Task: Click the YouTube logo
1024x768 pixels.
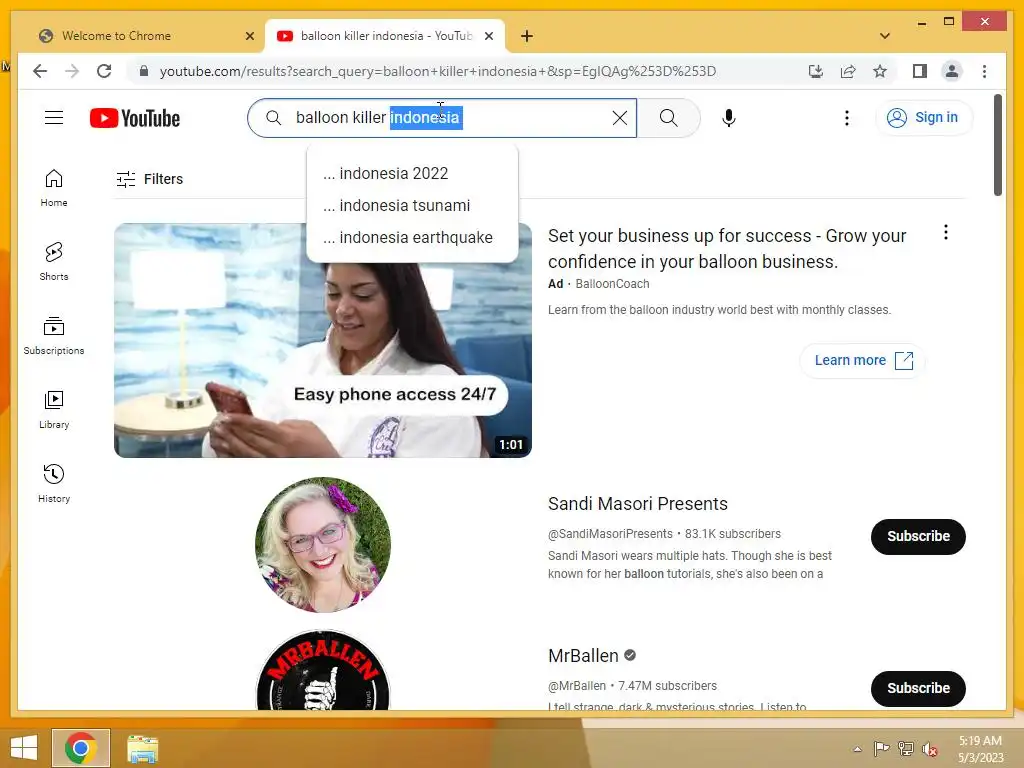Action: point(135,118)
